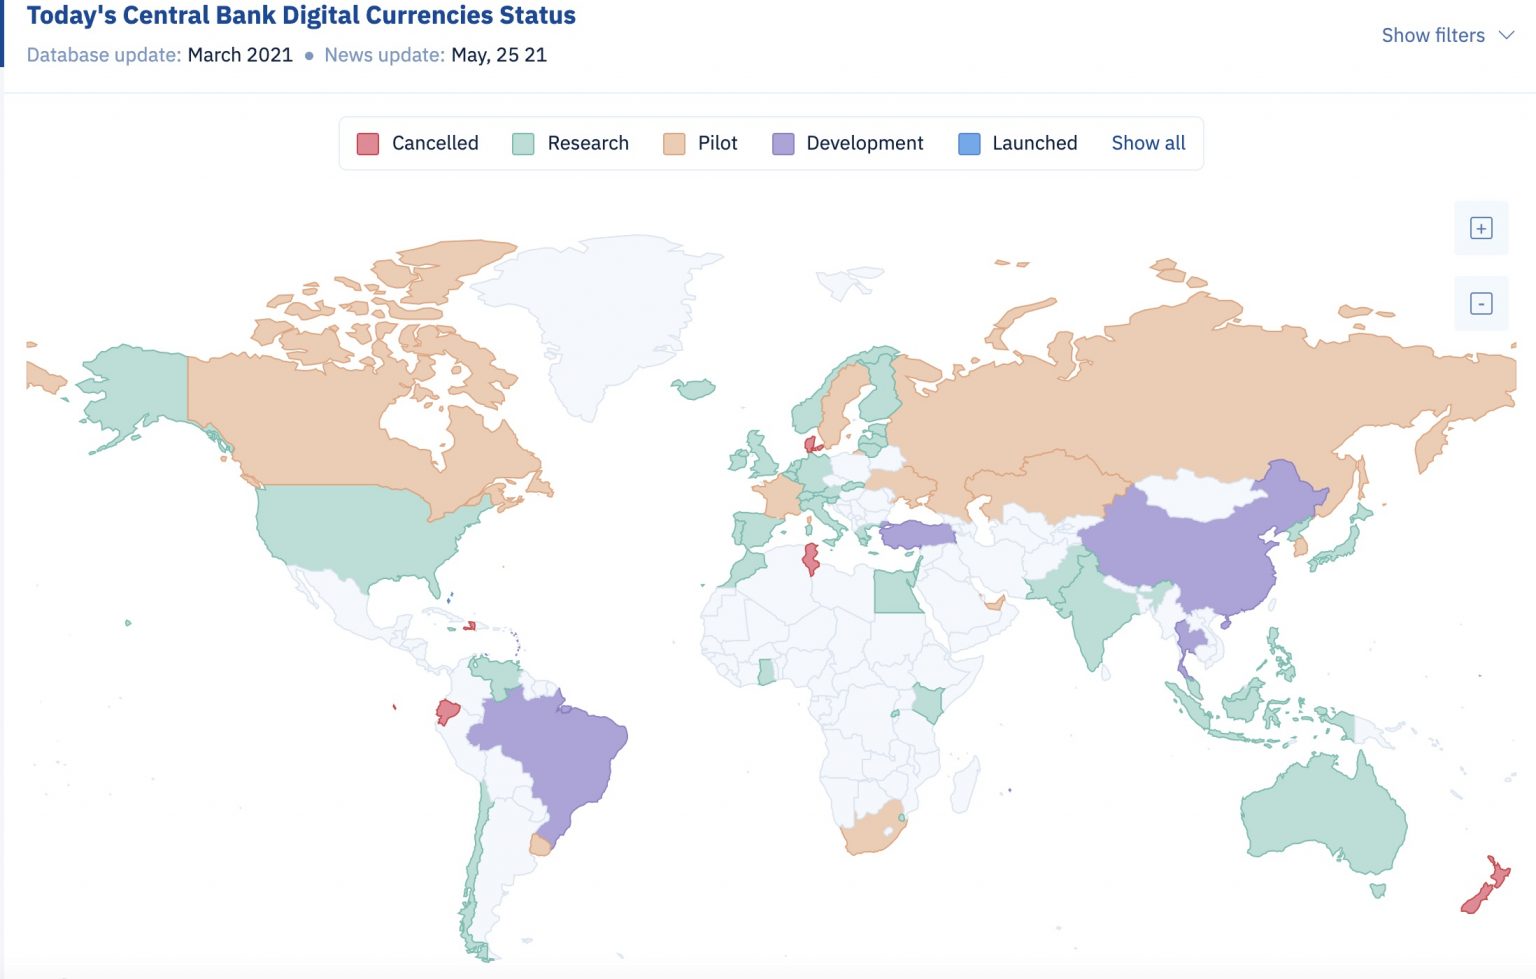The height and width of the screenshot is (979, 1536).
Task: Expand the Show filters chevron
Action: click(1506, 35)
